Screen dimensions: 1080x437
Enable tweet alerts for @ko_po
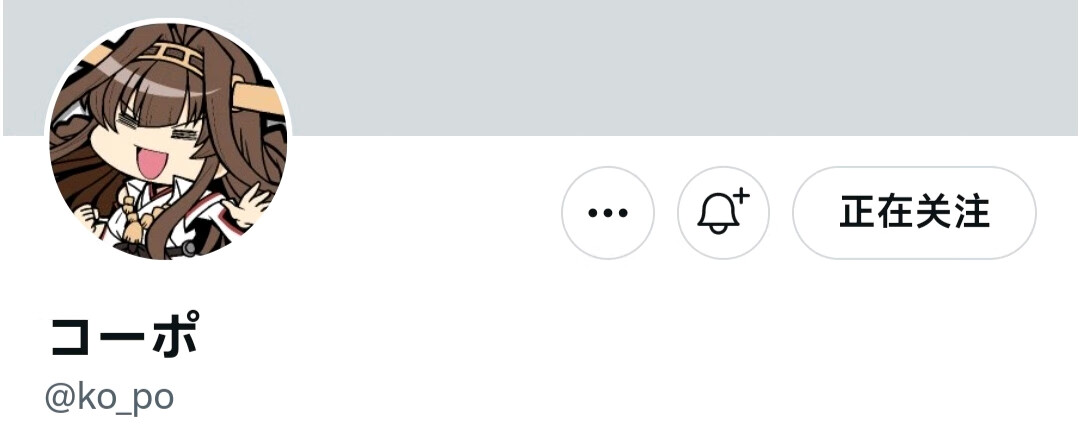pyautogui.click(x=723, y=213)
